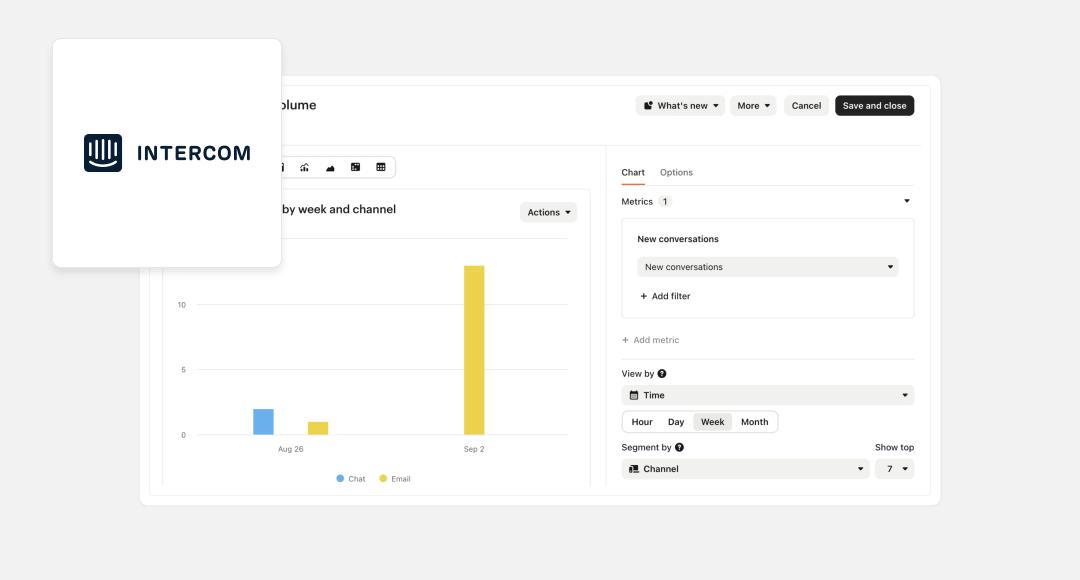Click the tall yellow Email bar for Sep 2
This screenshot has width=1080, height=580.
[474, 350]
